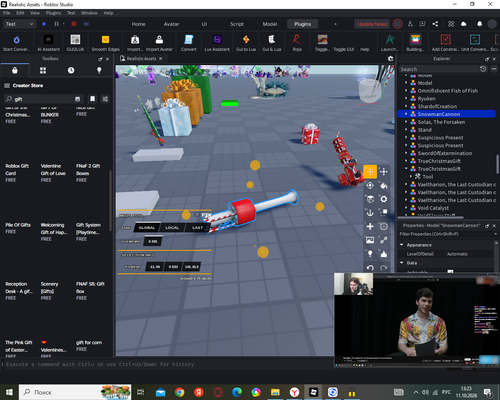Expand the Void Catalyst node

tap(406, 208)
